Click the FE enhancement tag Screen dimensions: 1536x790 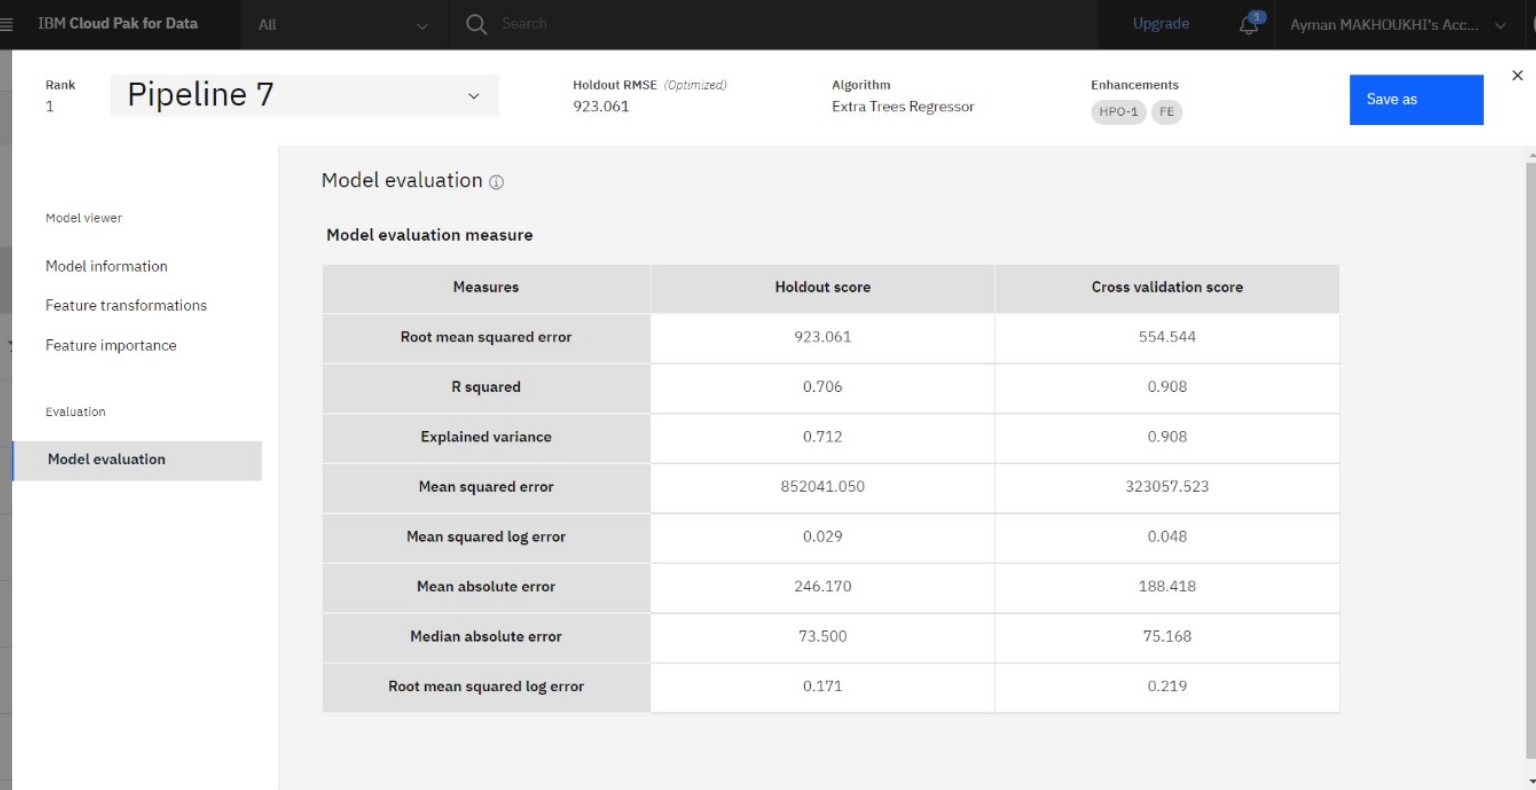coord(1166,112)
